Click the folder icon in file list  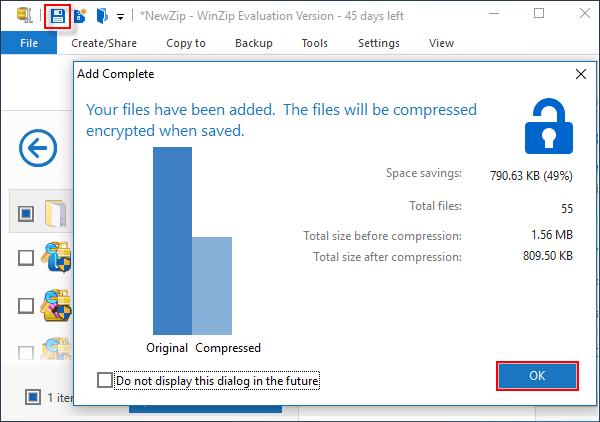56,213
